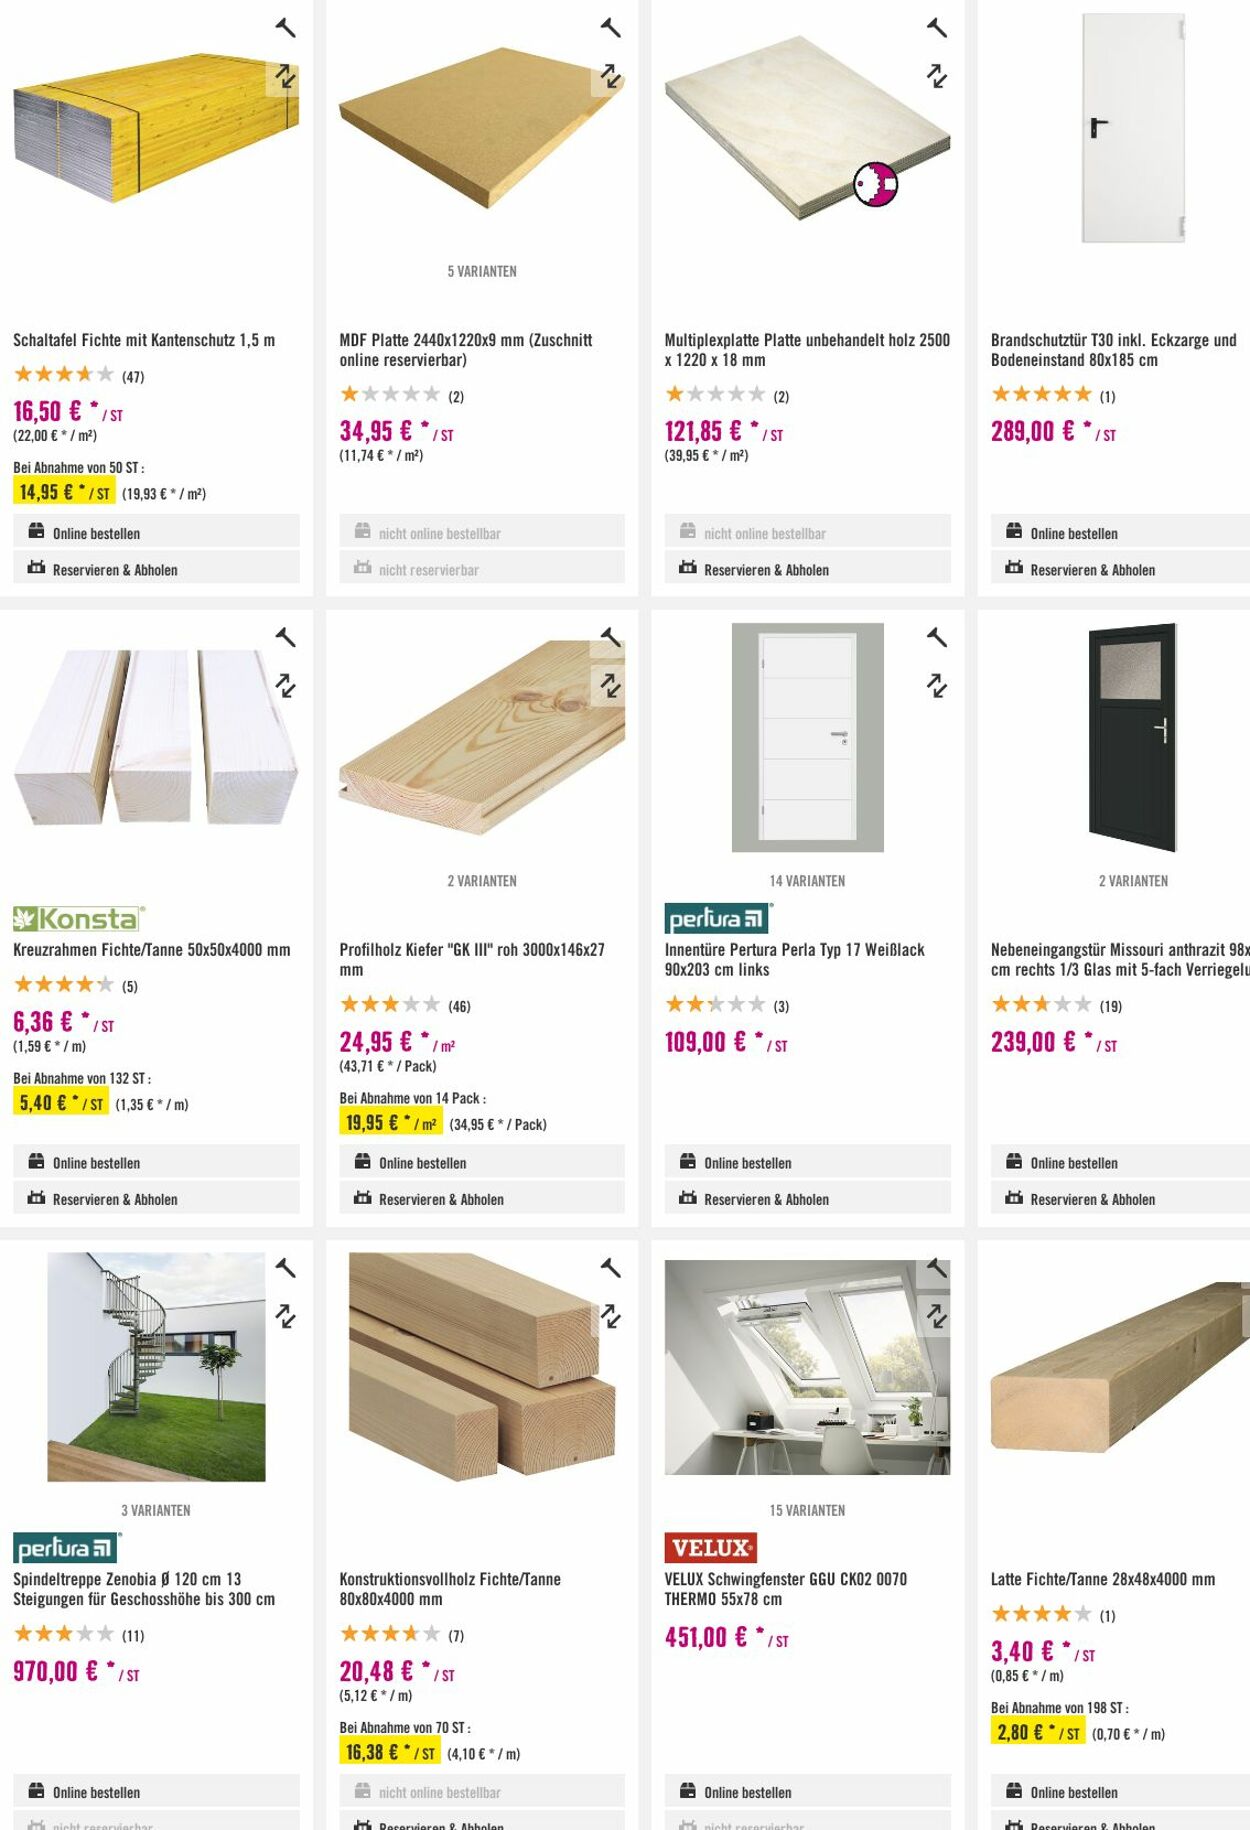Show the 2 Varianten of Nebeneingangstür Missouri
Screen dimensions: 1250x1830
click(x=1134, y=881)
